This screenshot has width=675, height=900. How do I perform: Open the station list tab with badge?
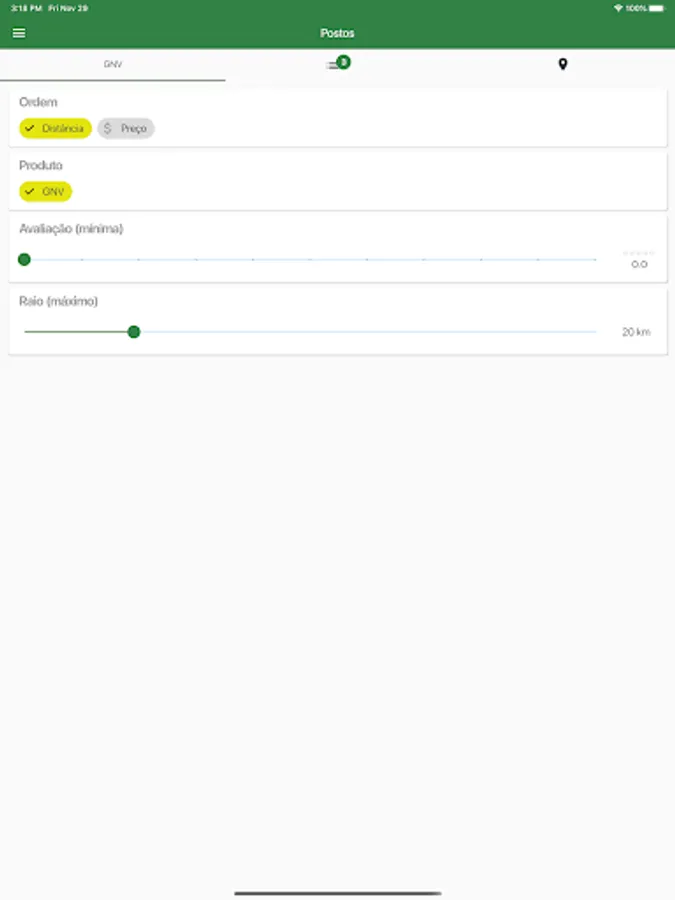point(337,64)
